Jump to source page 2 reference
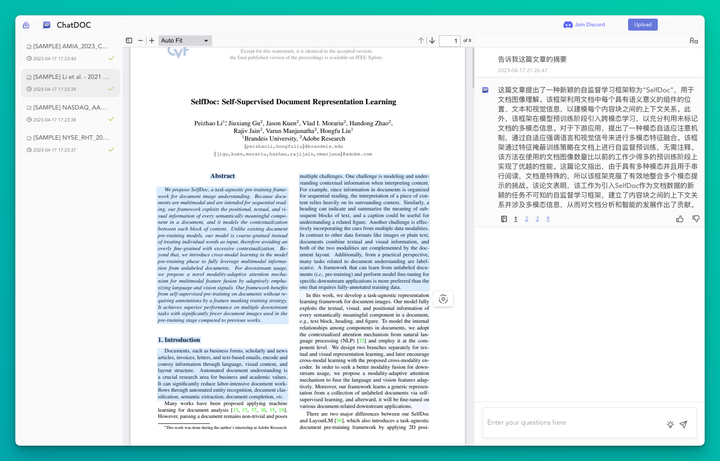The width and height of the screenshot is (720, 461). pos(527,219)
